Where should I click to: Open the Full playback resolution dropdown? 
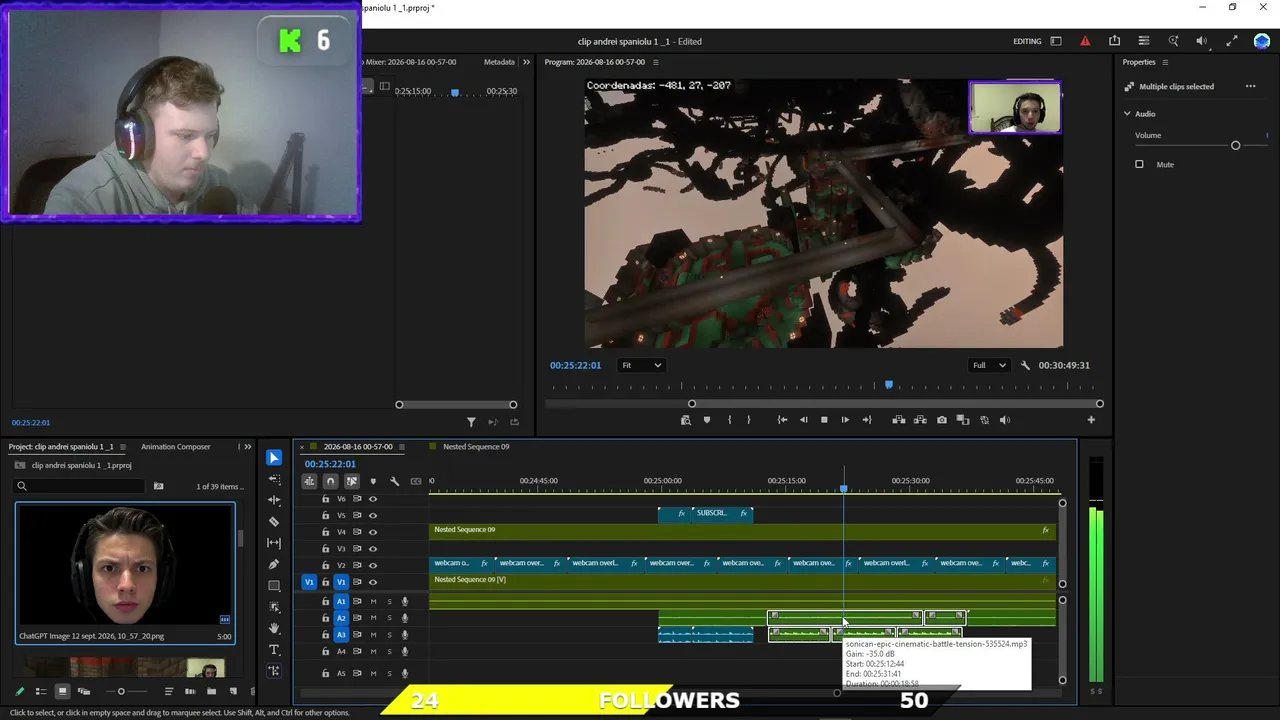coord(988,365)
